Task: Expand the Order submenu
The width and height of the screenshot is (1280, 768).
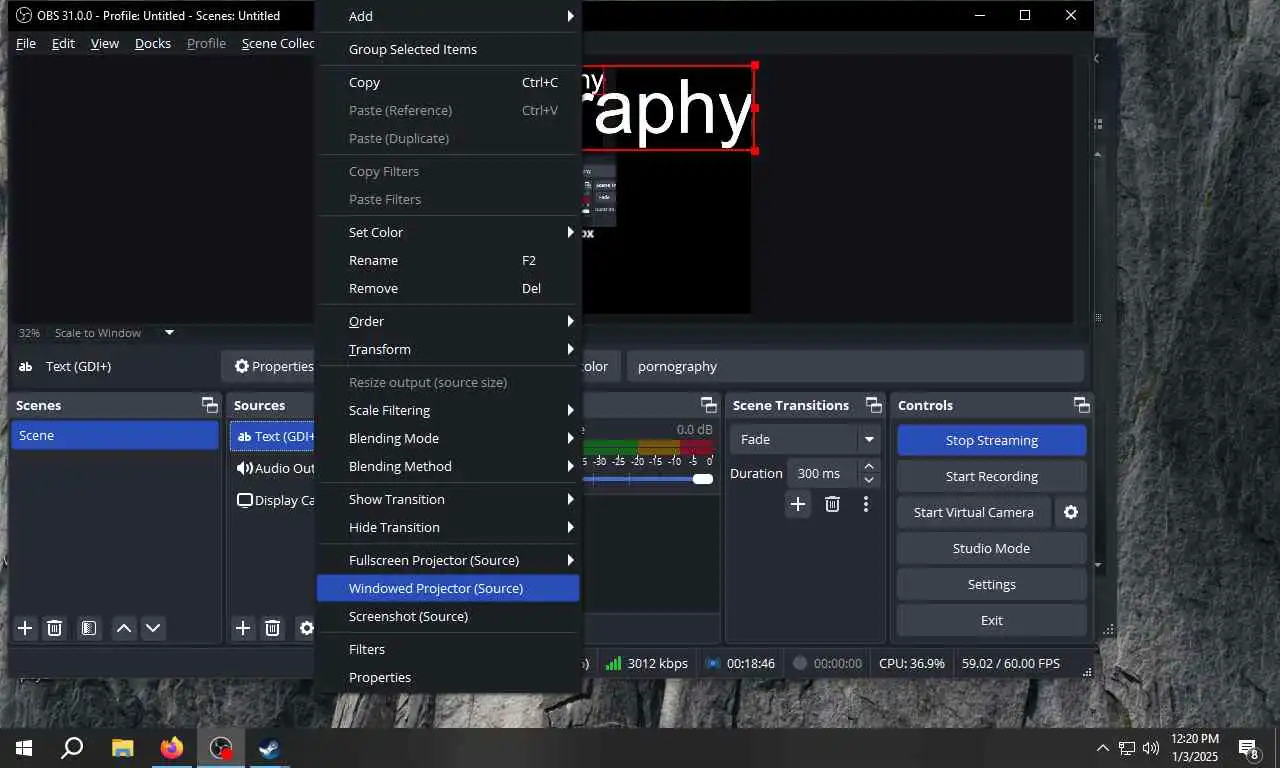Action: tap(448, 321)
